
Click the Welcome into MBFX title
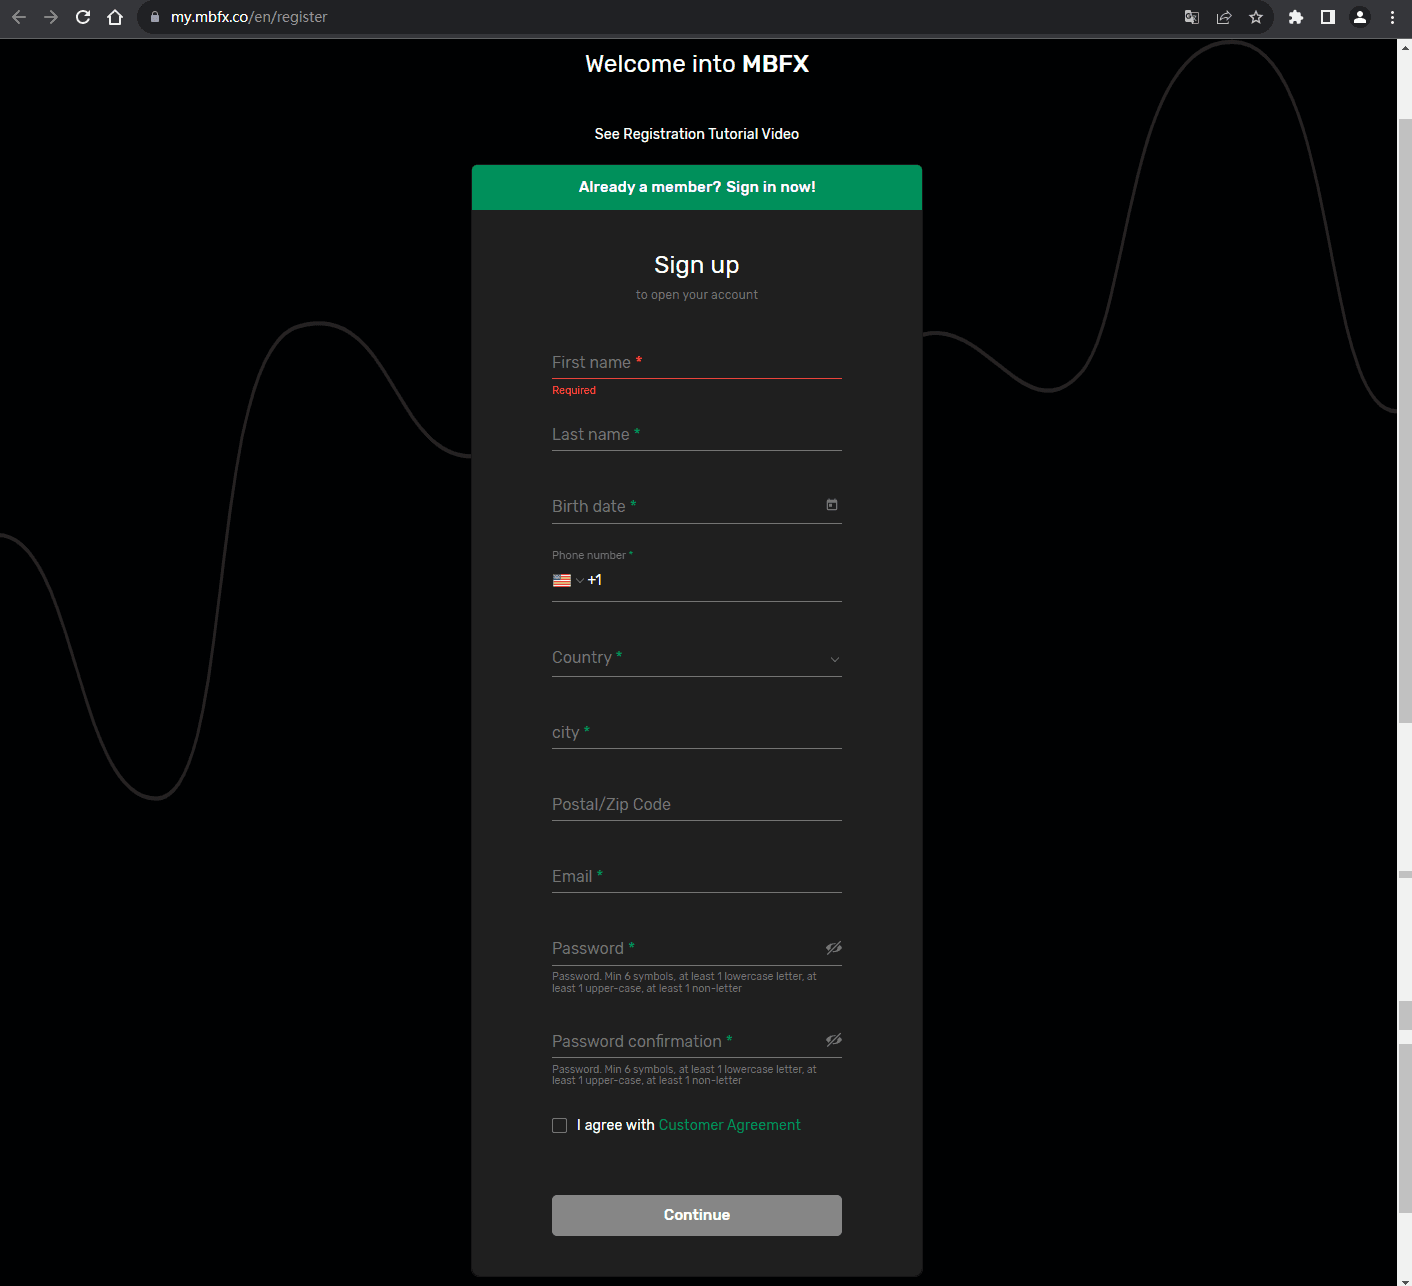point(697,64)
